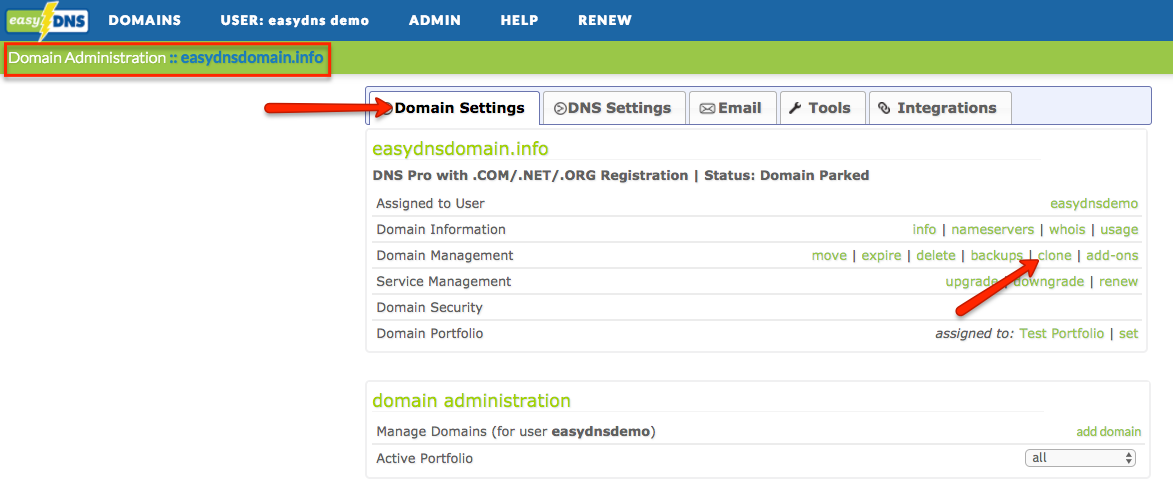The image size is (1173, 495).
Task: Open the Test Portfolio link
Action: pos(1062,333)
